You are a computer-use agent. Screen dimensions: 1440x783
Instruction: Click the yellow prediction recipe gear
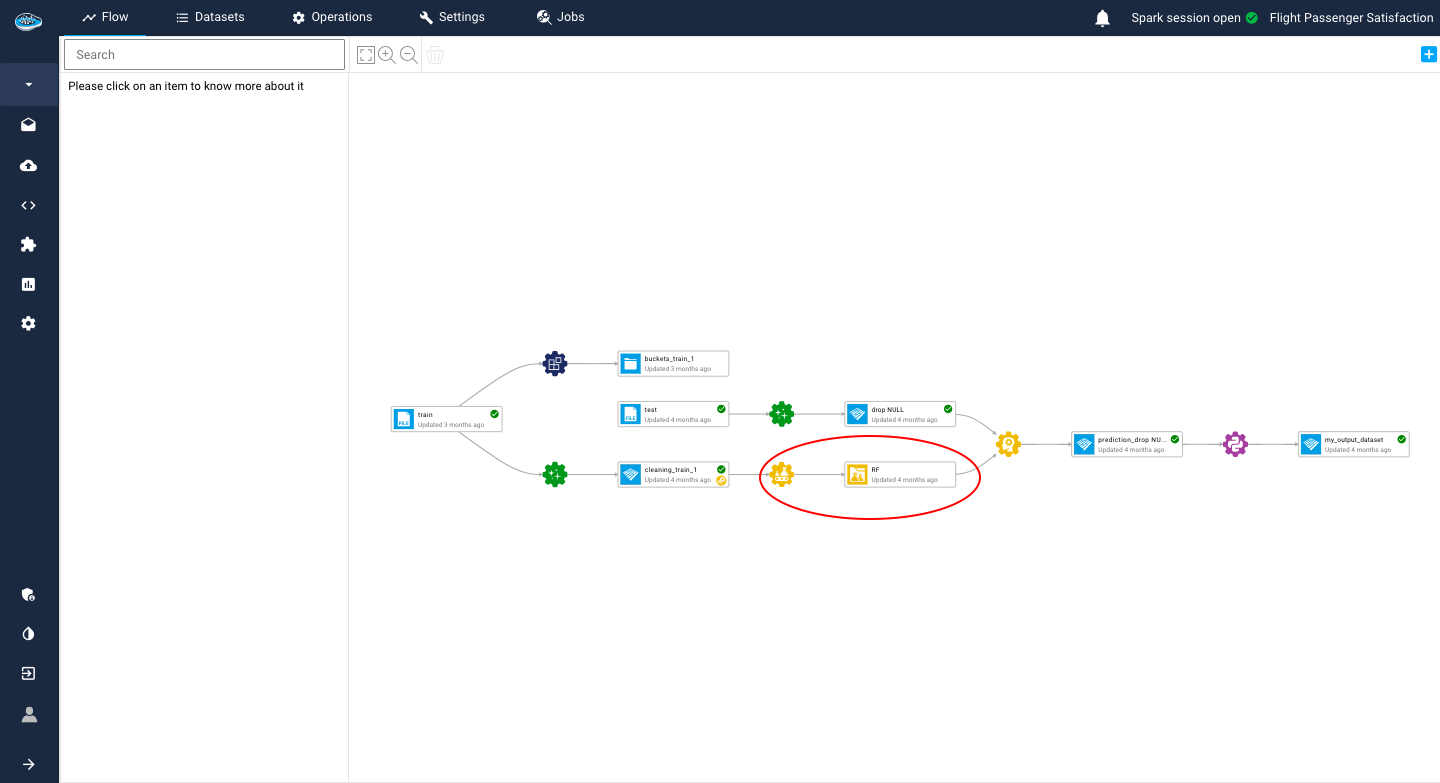[1008, 444]
